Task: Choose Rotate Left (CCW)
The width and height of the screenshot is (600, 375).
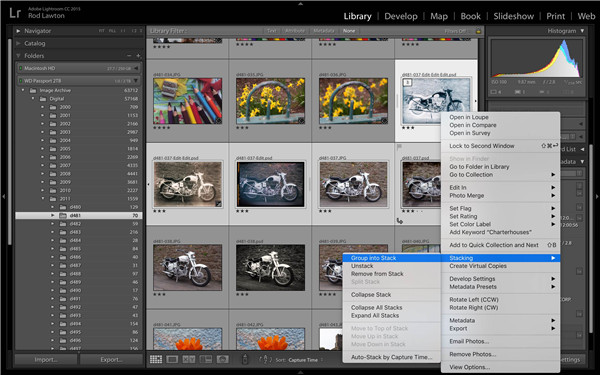Action: [501, 300]
